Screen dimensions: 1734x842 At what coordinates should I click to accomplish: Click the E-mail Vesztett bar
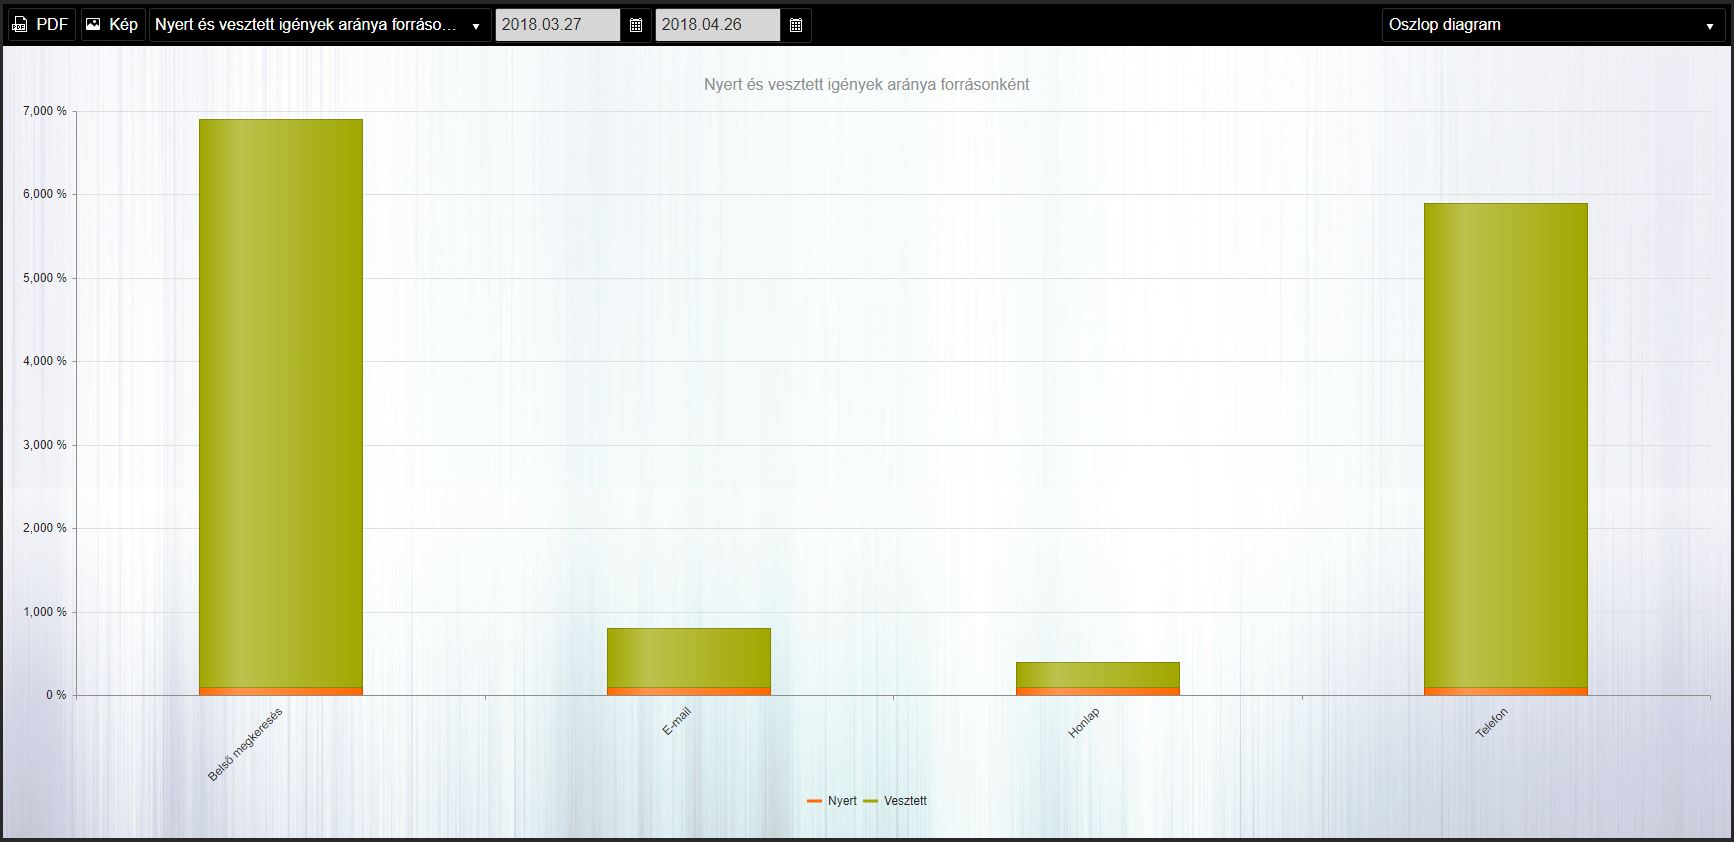(x=689, y=658)
